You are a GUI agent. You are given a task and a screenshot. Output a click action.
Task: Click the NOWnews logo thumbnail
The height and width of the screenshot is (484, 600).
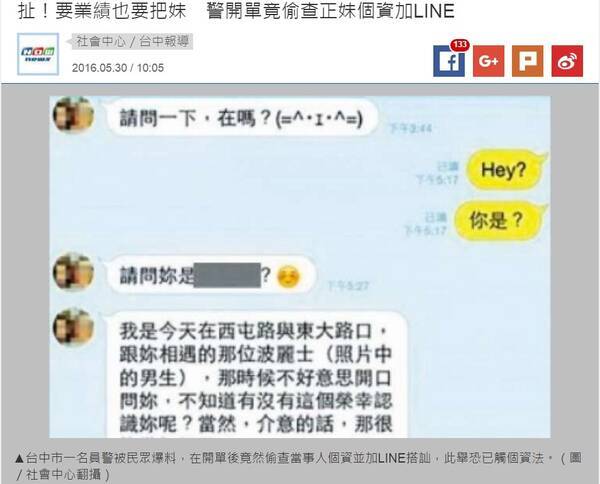38,54
